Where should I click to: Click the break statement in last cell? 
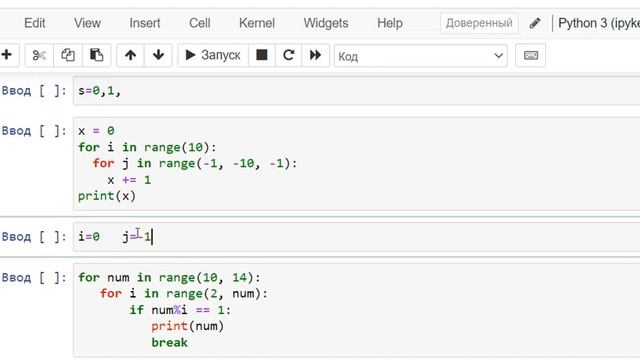click(169, 342)
